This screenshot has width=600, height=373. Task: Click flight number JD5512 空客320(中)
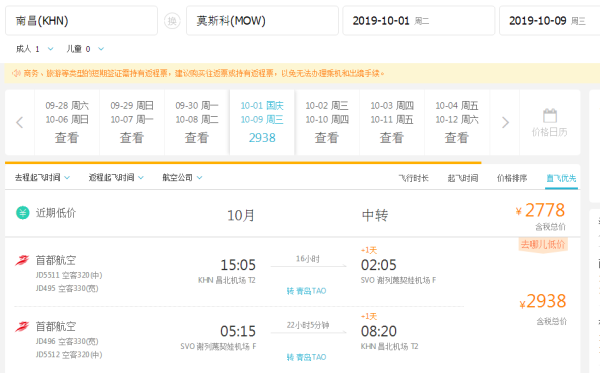tap(69, 355)
